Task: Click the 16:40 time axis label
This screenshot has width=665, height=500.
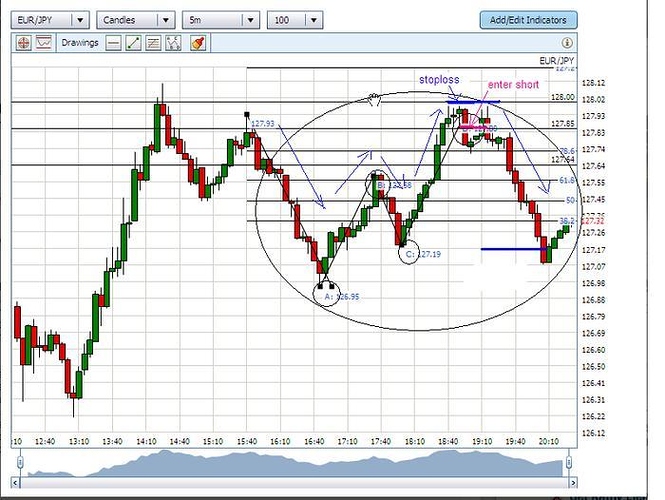Action: (314, 441)
